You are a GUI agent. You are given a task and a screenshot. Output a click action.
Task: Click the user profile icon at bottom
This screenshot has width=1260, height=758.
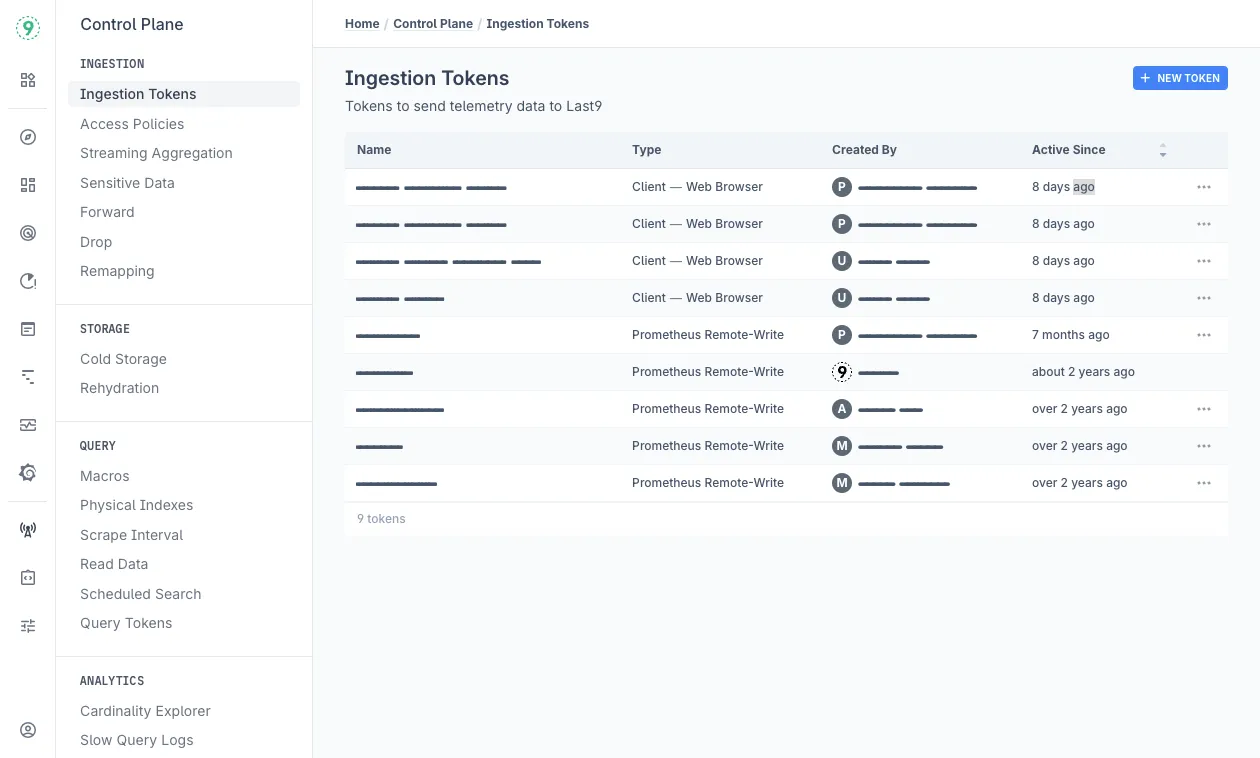tap(28, 730)
